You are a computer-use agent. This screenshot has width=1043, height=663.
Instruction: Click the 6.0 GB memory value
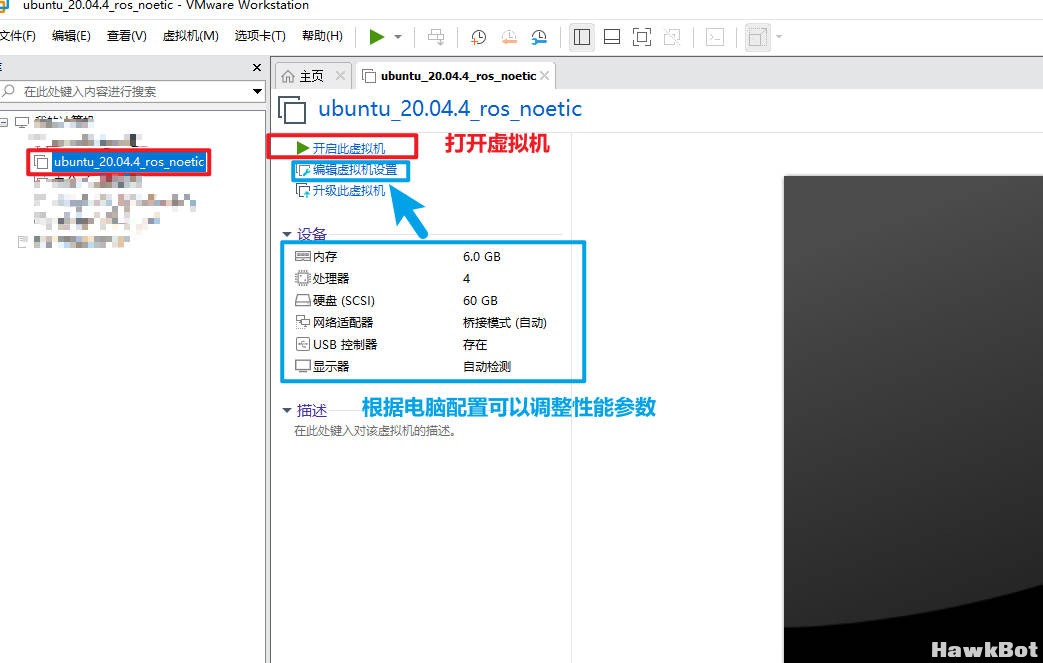pyautogui.click(x=482, y=257)
